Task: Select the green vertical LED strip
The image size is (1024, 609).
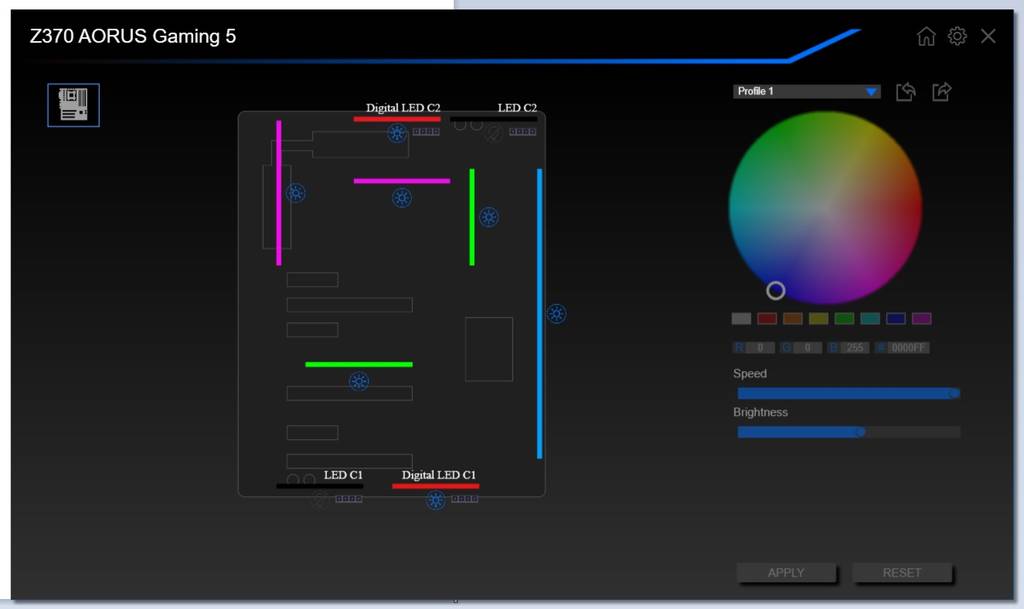Action: coord(472,217)
